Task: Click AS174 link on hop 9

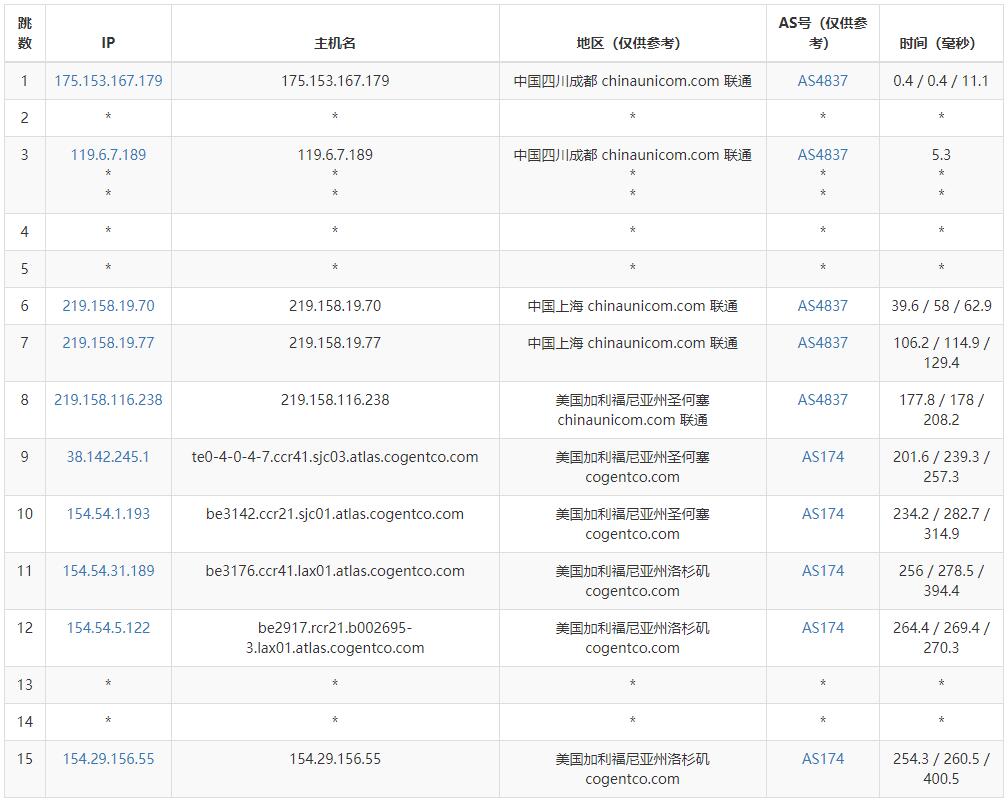Action: [822, 455]
